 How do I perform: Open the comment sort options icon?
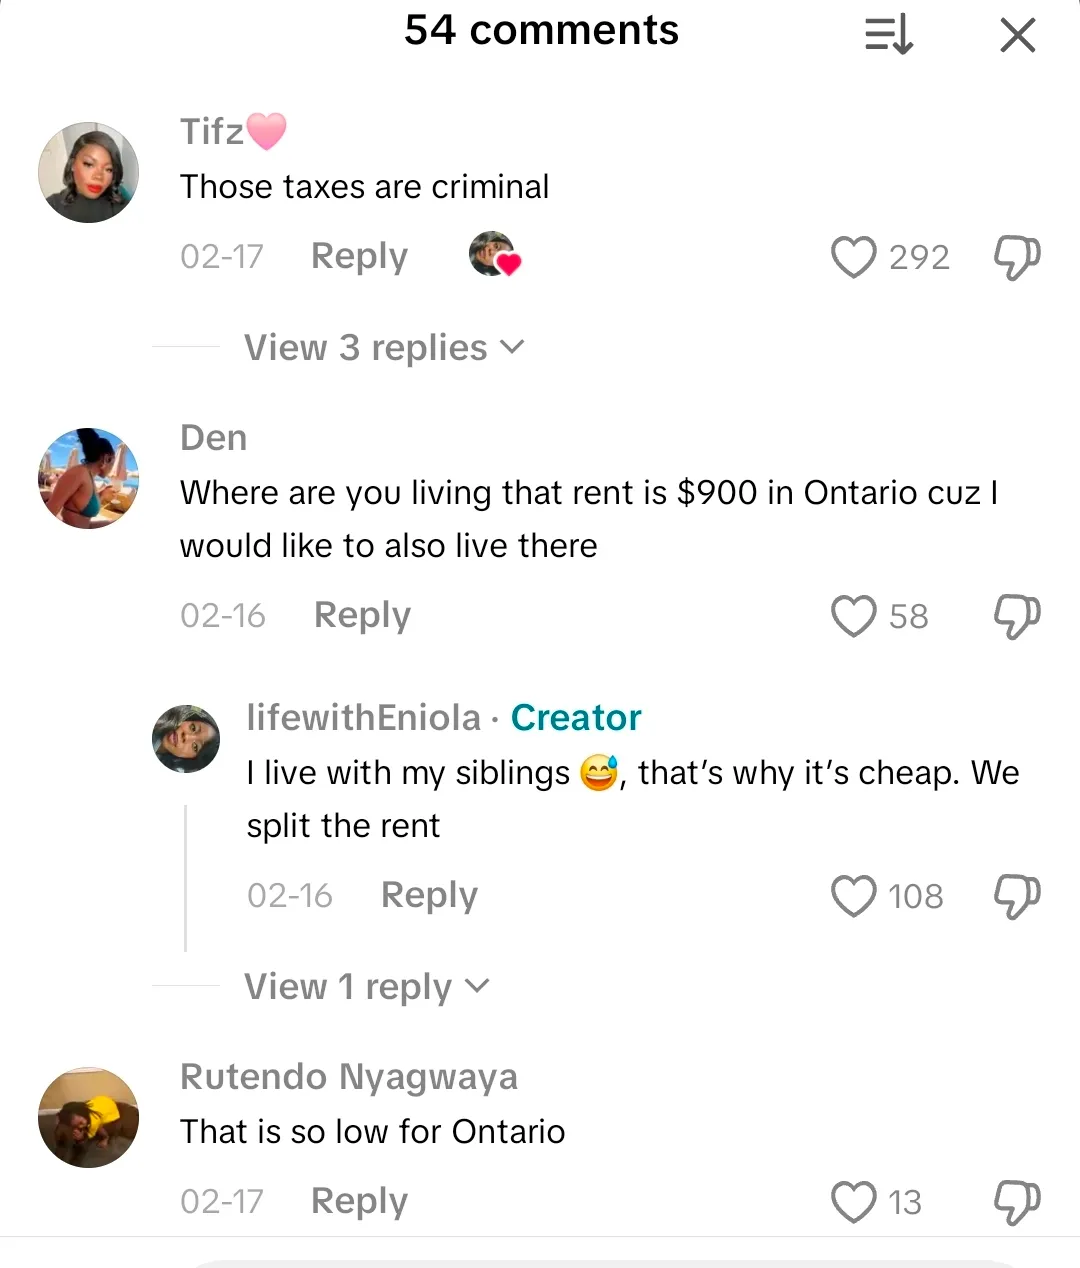coord(889,36)
